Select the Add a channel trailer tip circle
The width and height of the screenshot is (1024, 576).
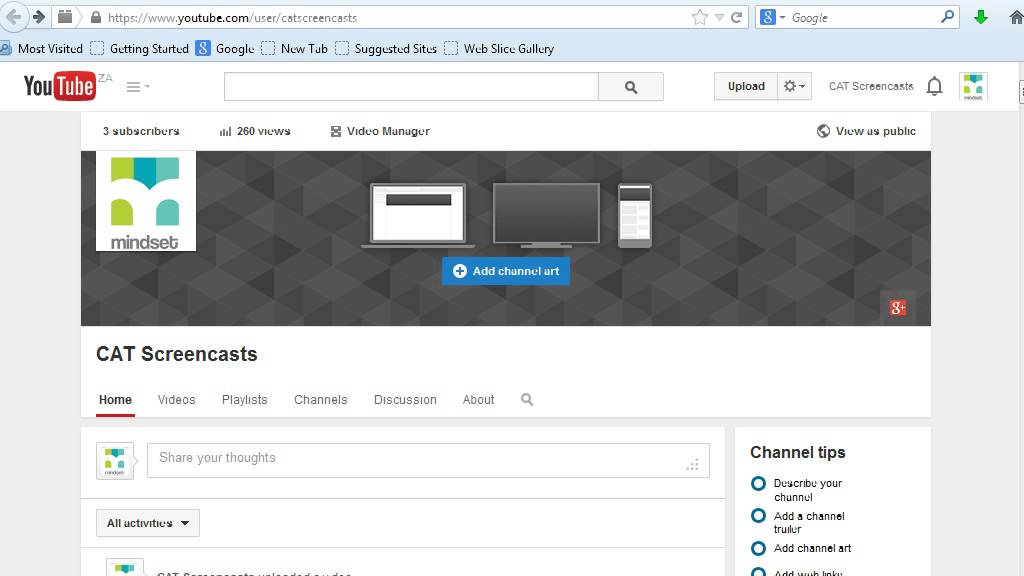click(758, 516)
